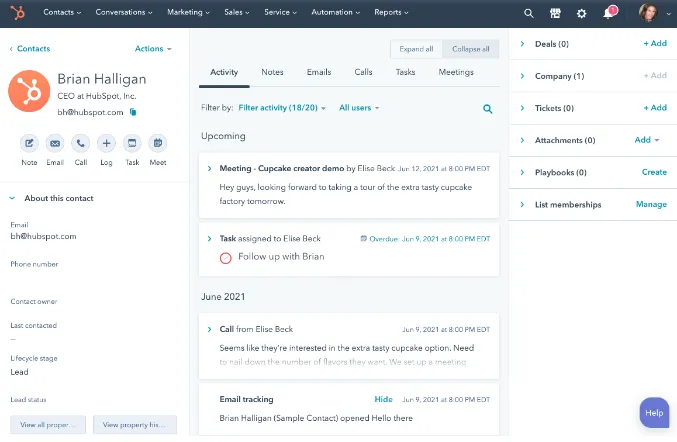Image resolution: width=677 pixels, height=442 pixels.
Task: Click the Note icon button
Action: (29, 143)
